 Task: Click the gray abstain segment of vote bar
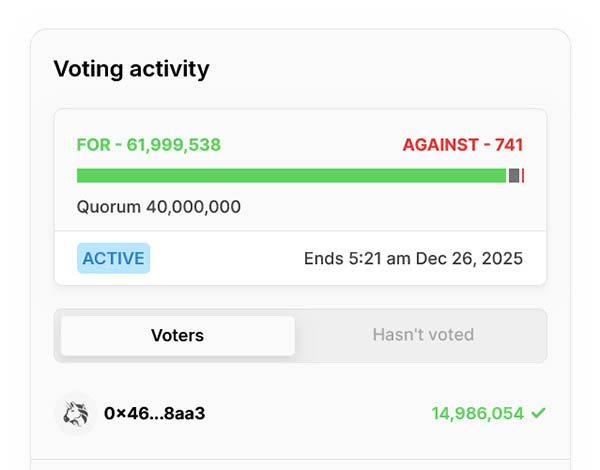point(514,176)
